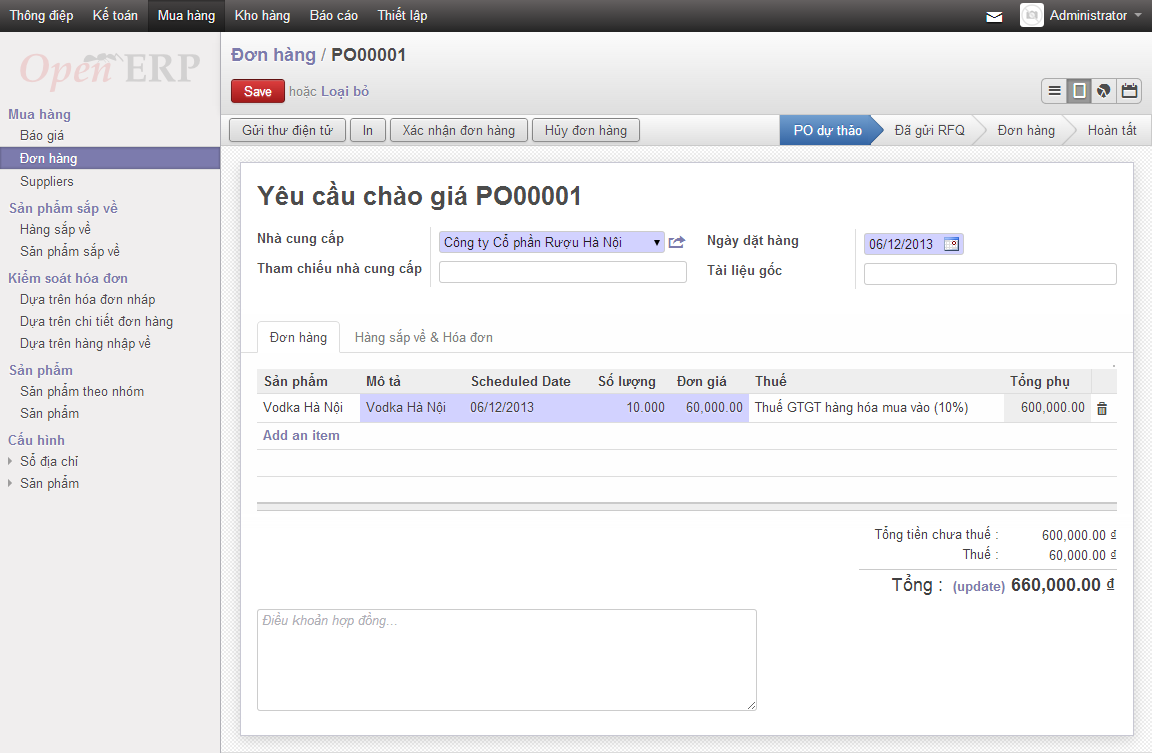Click the Tham chiếu nhà cung cấp field

click(x=563, y=272)
